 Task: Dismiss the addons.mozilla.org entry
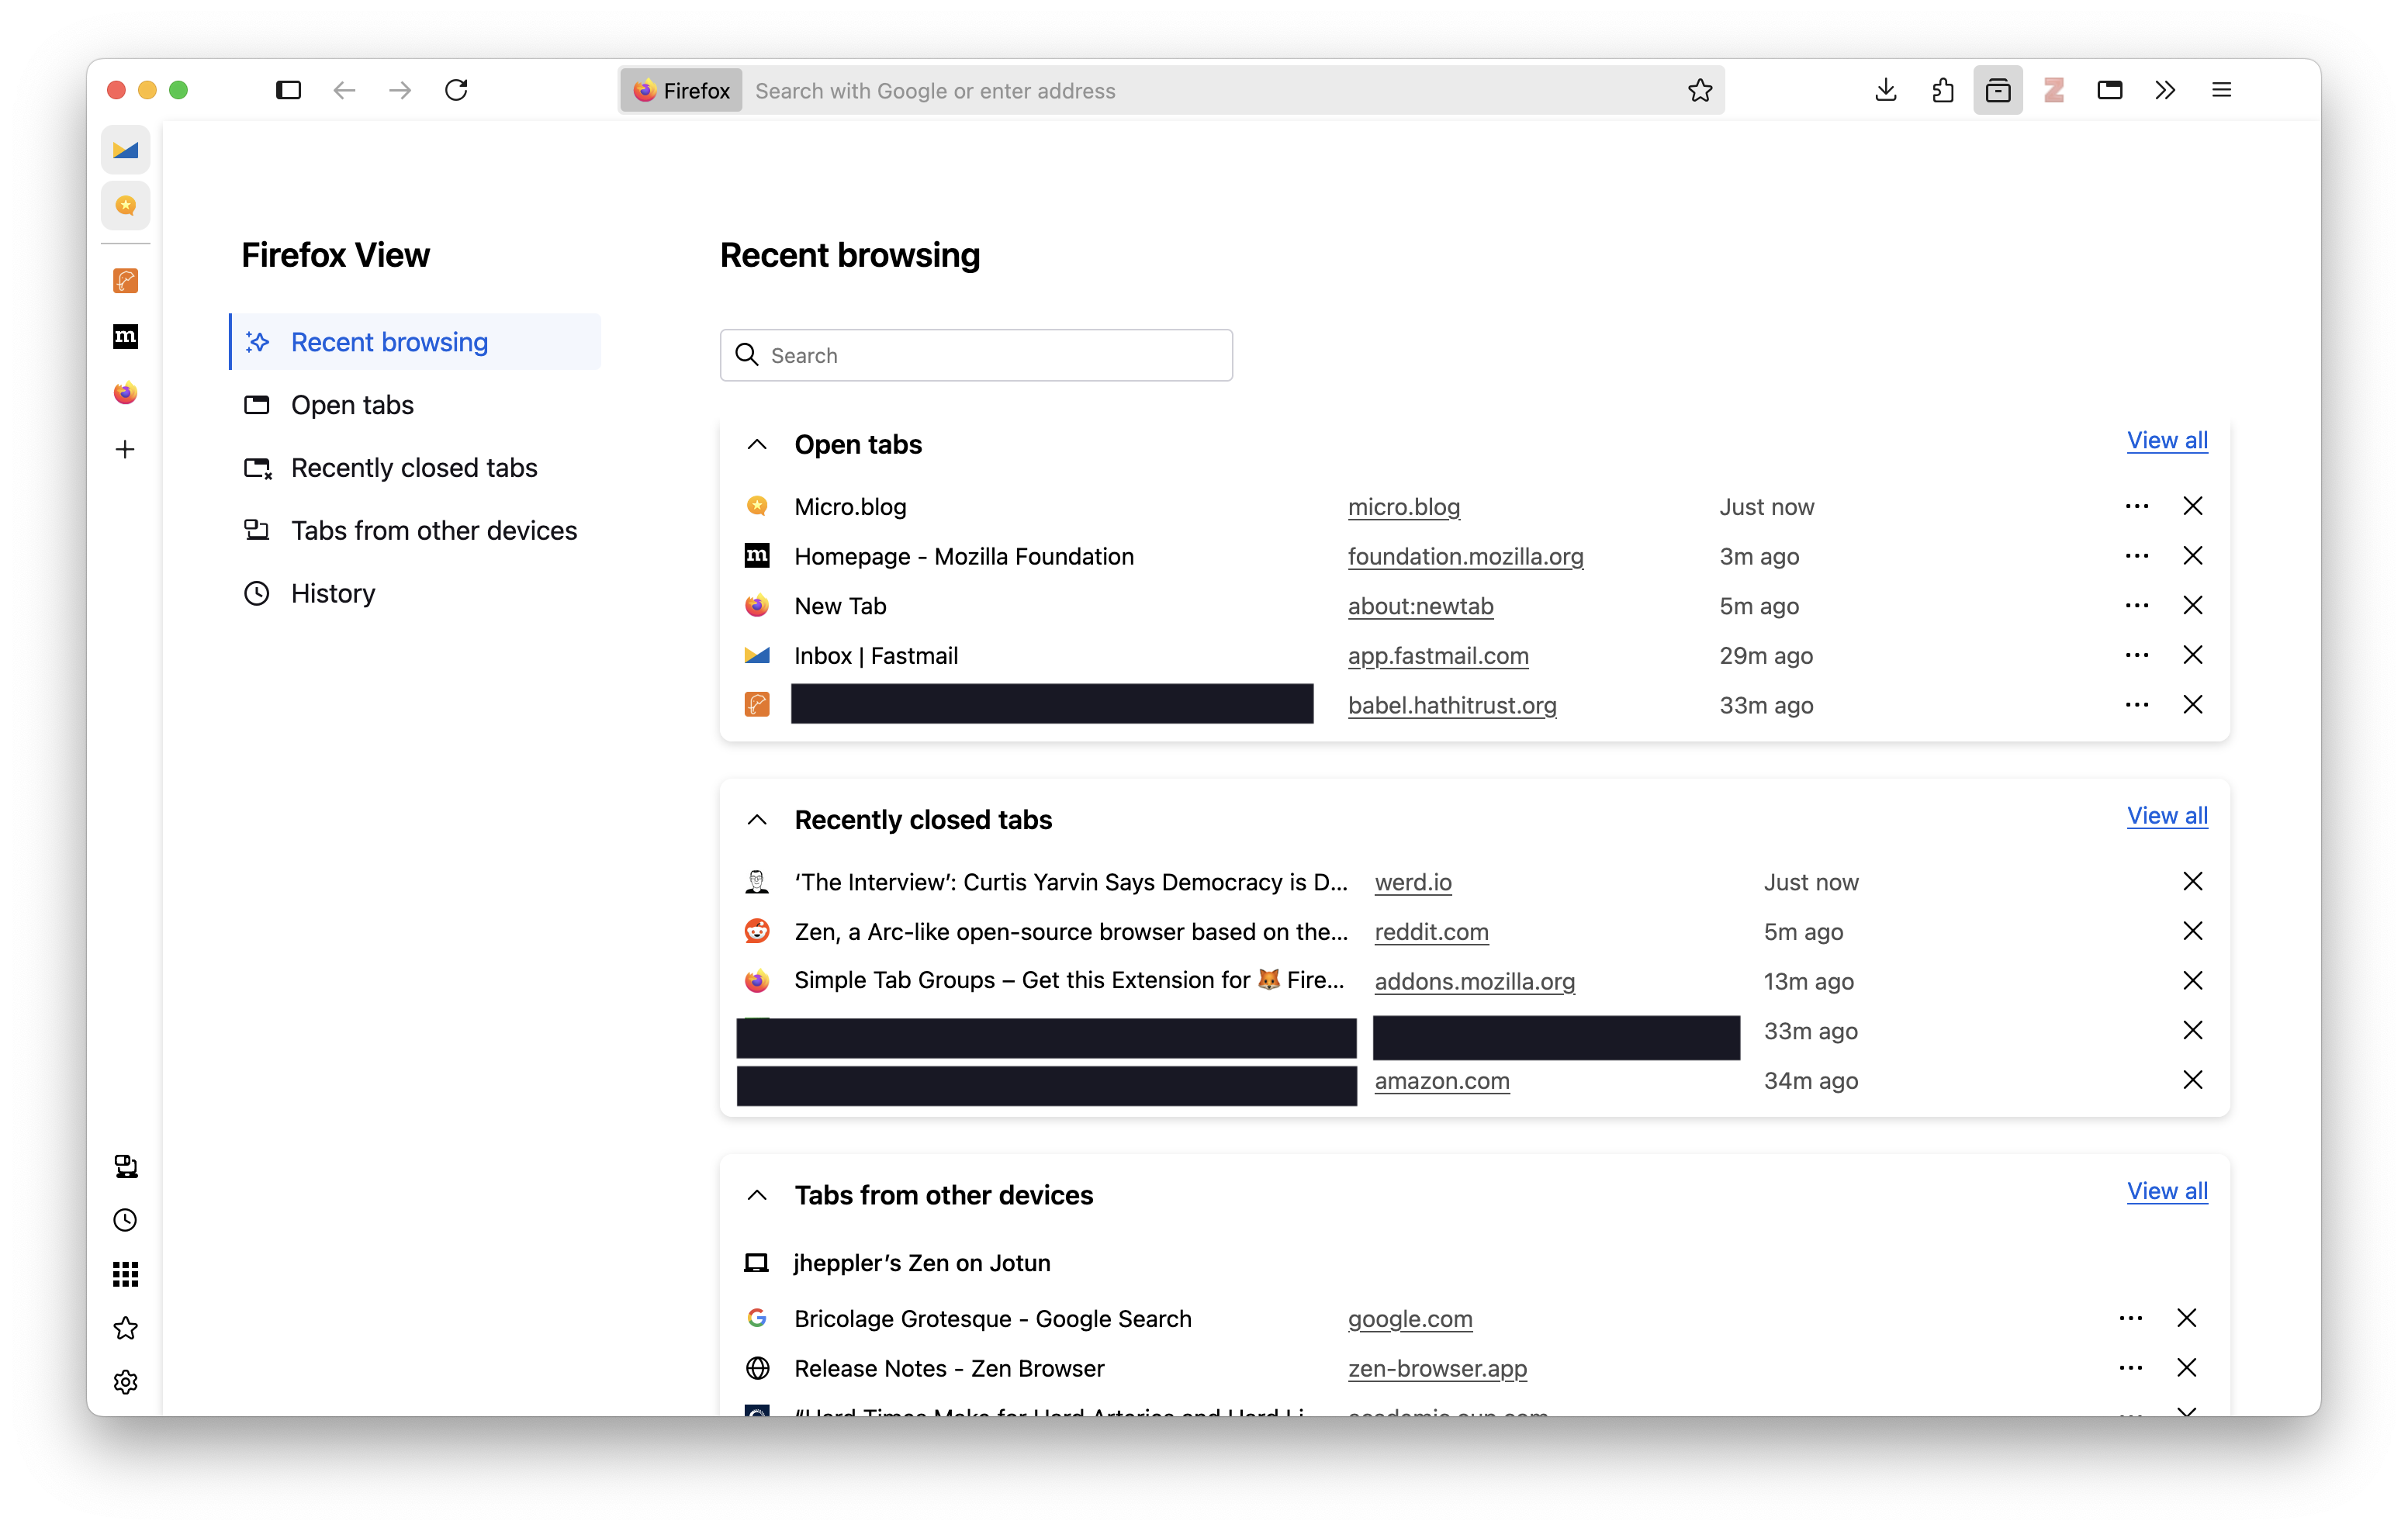click(2192, 981)
